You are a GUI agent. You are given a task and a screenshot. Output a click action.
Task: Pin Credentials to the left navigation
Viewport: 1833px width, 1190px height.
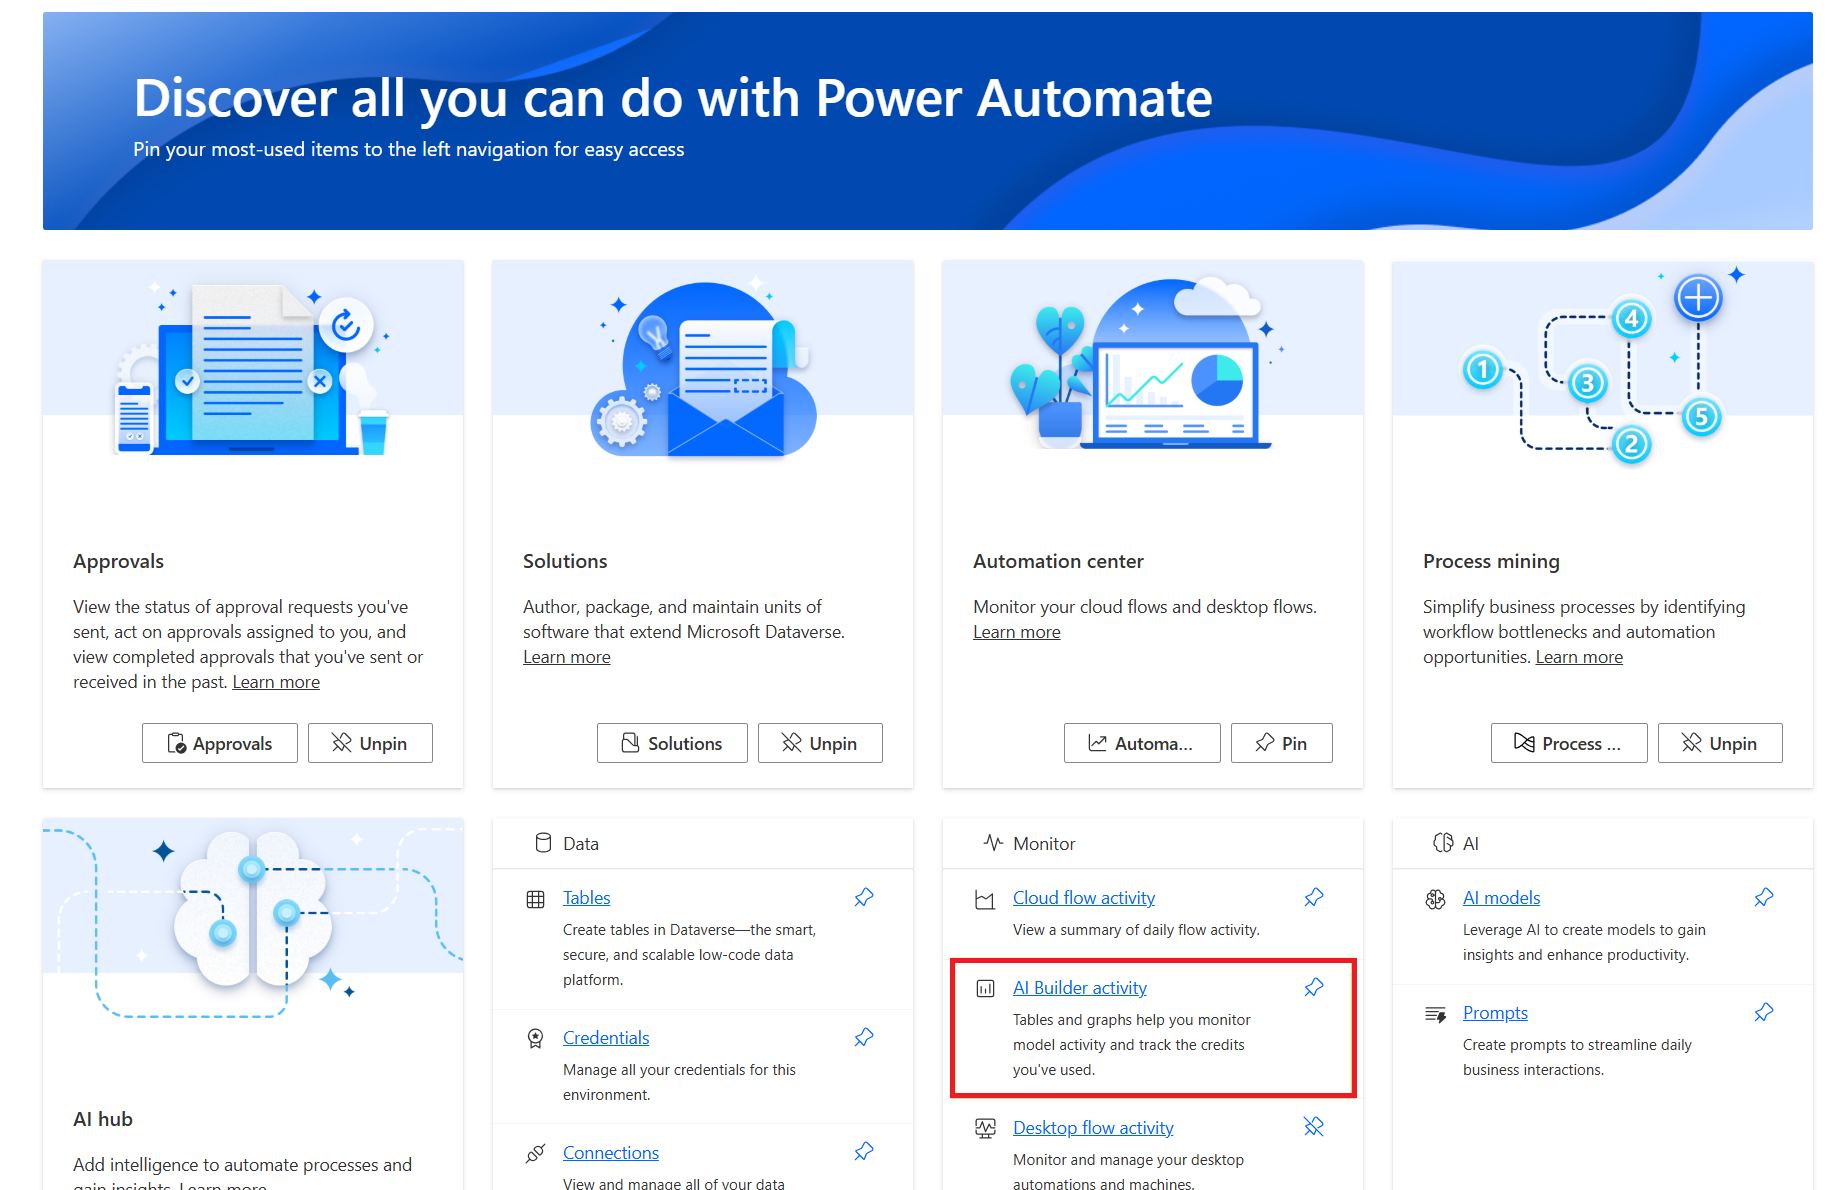click(864, 1037)
